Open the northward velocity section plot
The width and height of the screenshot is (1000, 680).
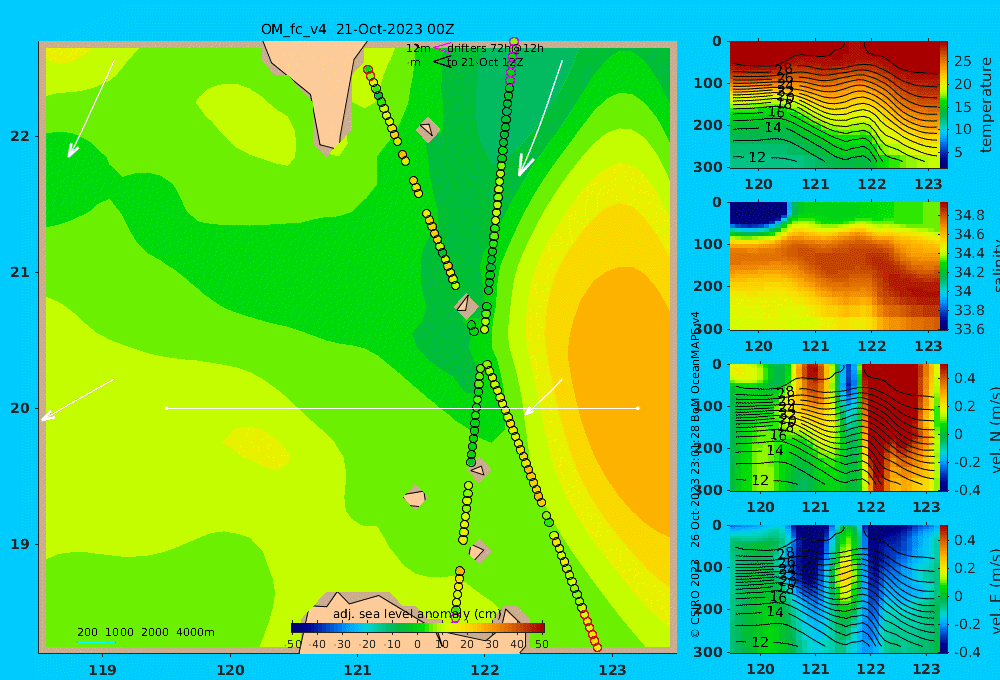click(834, 427)
